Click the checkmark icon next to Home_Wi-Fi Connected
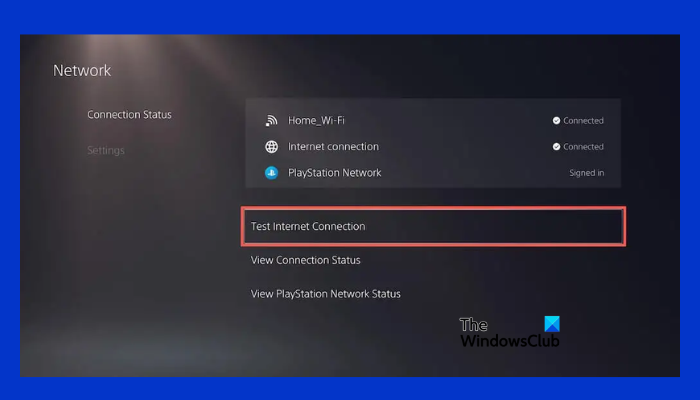The image size is (700, 400). tap(556, 121)
